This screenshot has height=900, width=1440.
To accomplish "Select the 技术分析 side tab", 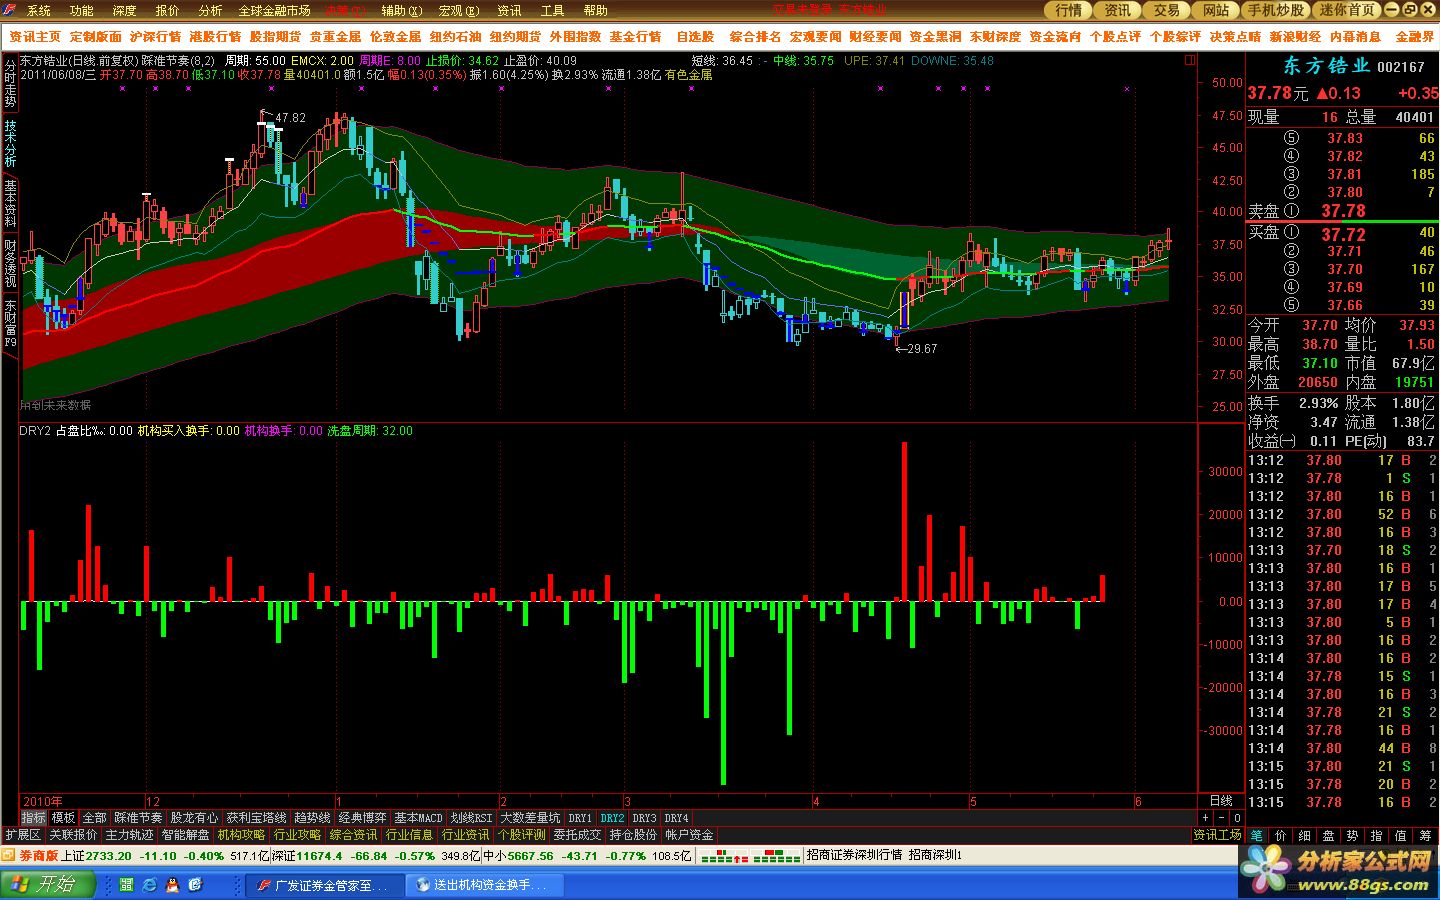I will coord(10,144).
